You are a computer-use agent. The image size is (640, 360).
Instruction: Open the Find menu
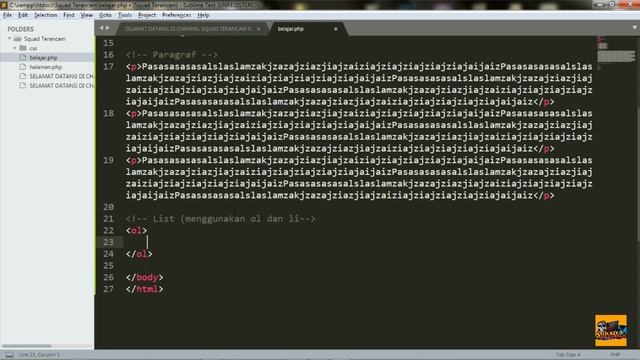(69, 15)
